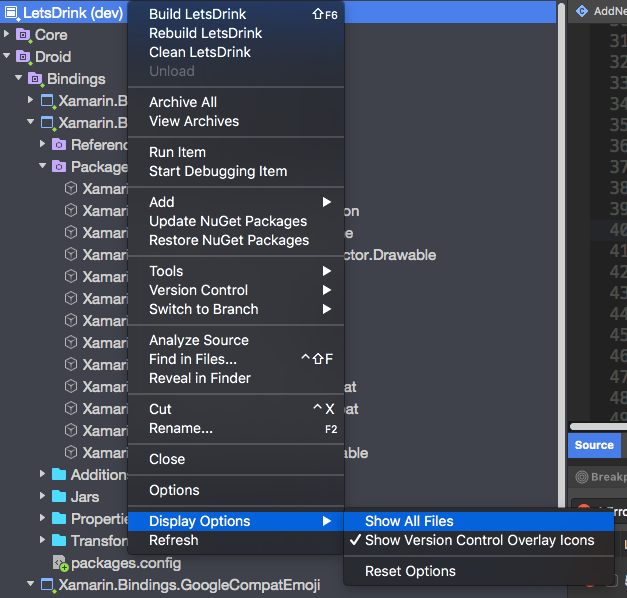Click the Bindings folder icon
This screenshot has width=627, height=598.
pyautogui.click(x=36, y=79)
